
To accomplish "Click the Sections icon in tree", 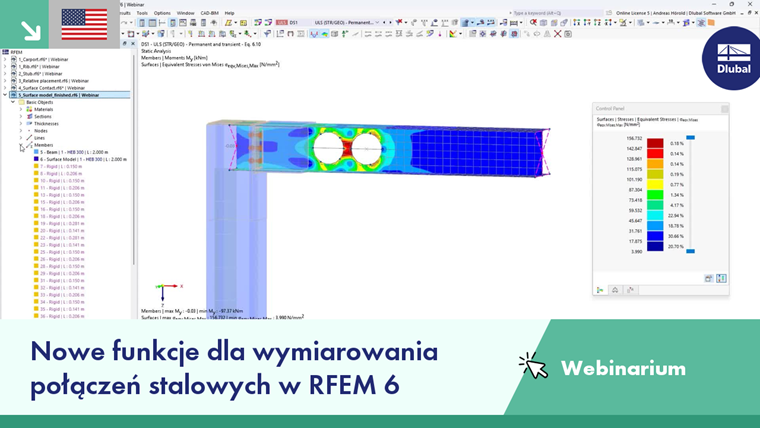I will [x=29, y=116].
